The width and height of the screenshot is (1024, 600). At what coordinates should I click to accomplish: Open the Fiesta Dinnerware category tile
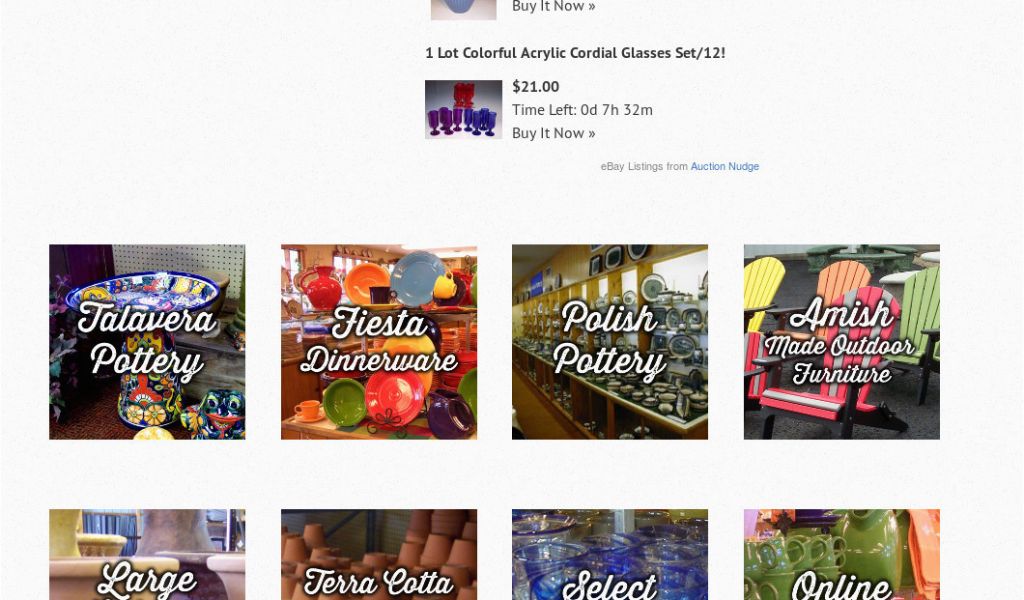pyautogui.click(x=379, y=341)
